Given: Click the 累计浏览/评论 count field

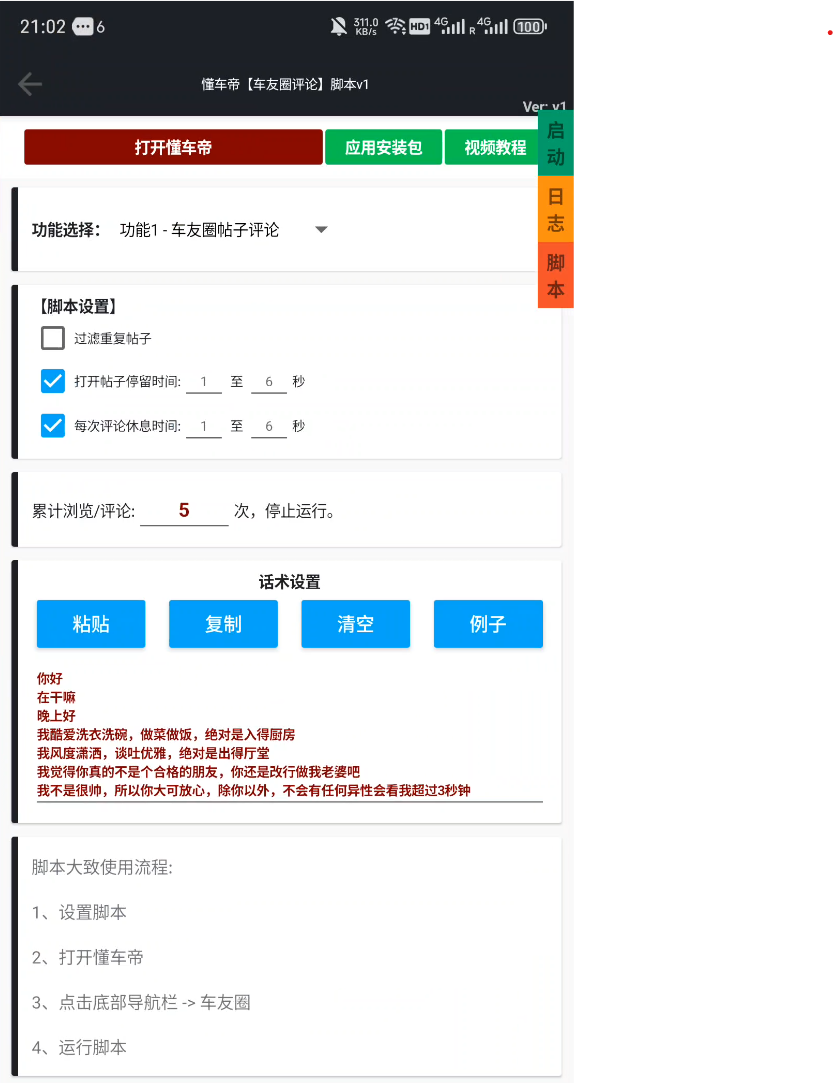Looking at the screenshot, I should point(184,511).
